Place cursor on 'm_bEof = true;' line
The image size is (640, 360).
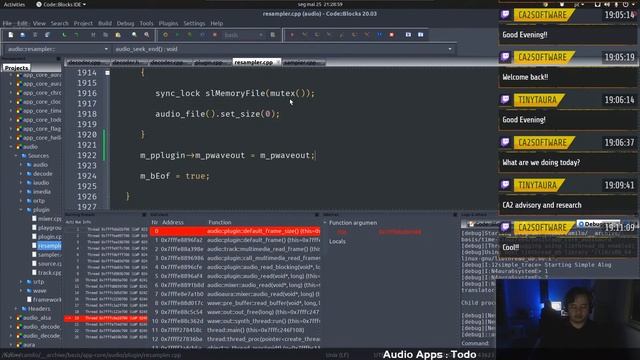pos(175,176)
